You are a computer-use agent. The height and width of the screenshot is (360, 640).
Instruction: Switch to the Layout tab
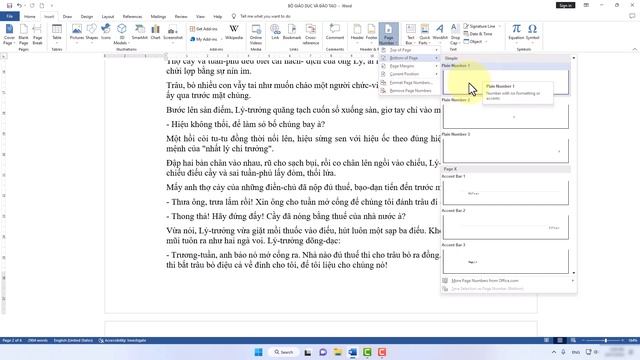point(108,16)
